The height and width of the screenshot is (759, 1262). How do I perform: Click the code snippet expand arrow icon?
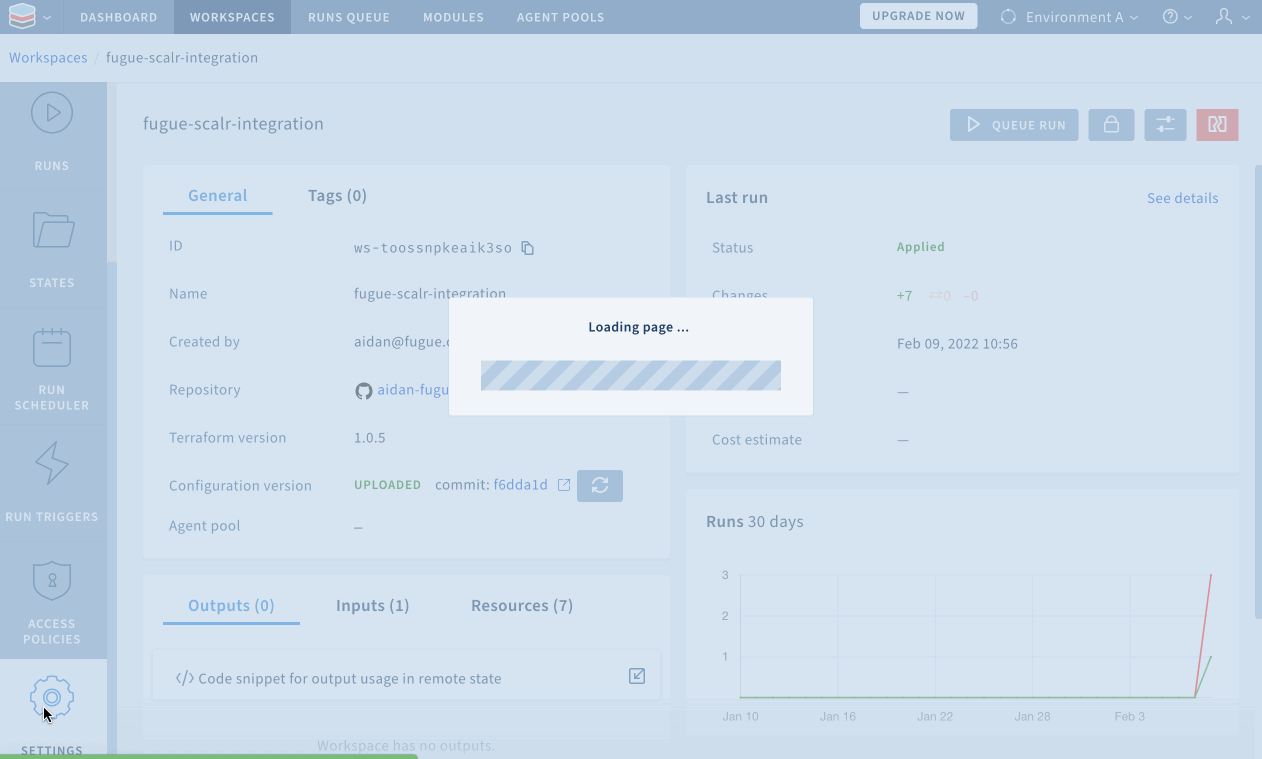pos(637,677)
